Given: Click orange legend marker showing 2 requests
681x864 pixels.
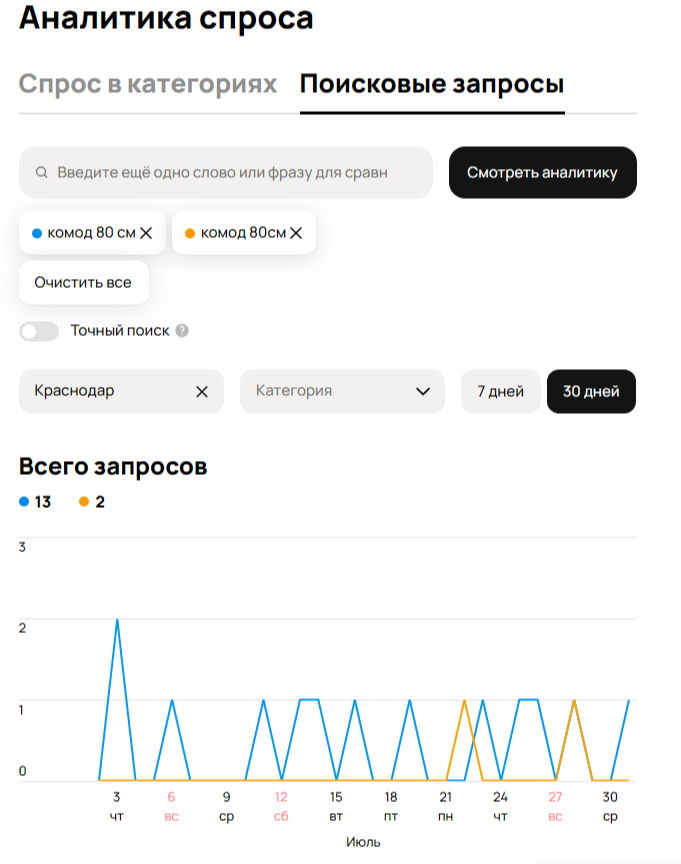Looking at the screenshot, I should coord(84,501).
